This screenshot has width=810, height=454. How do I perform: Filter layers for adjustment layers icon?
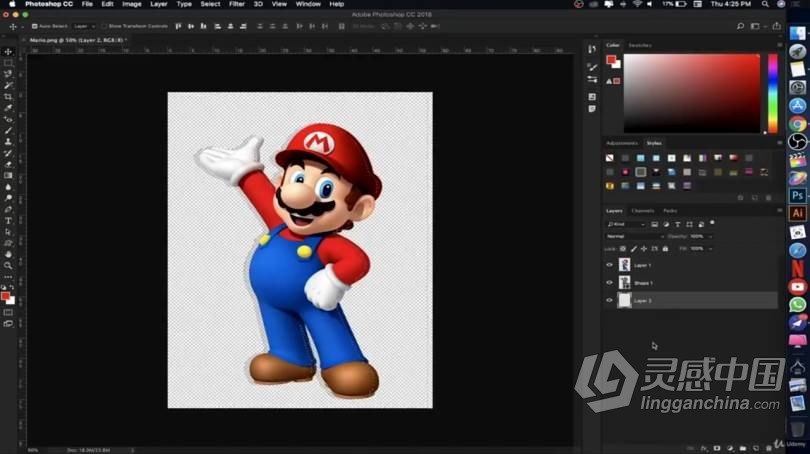pyautogui.click(x=666, y=224)
